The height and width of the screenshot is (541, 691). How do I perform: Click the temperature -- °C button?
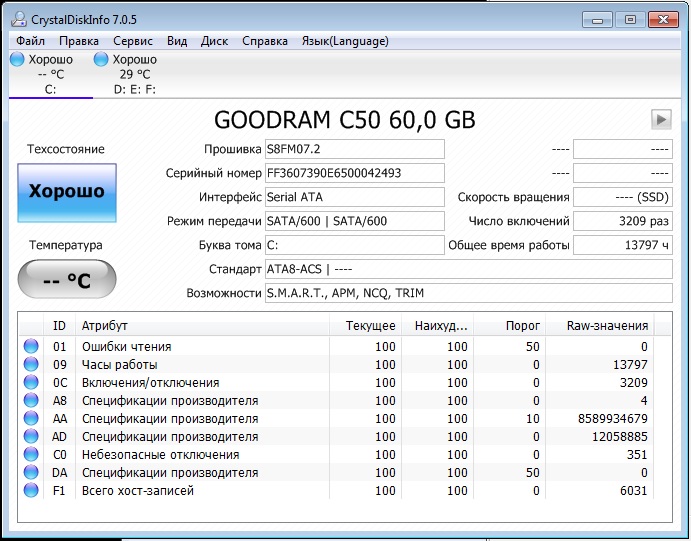[x=67, y=279]
